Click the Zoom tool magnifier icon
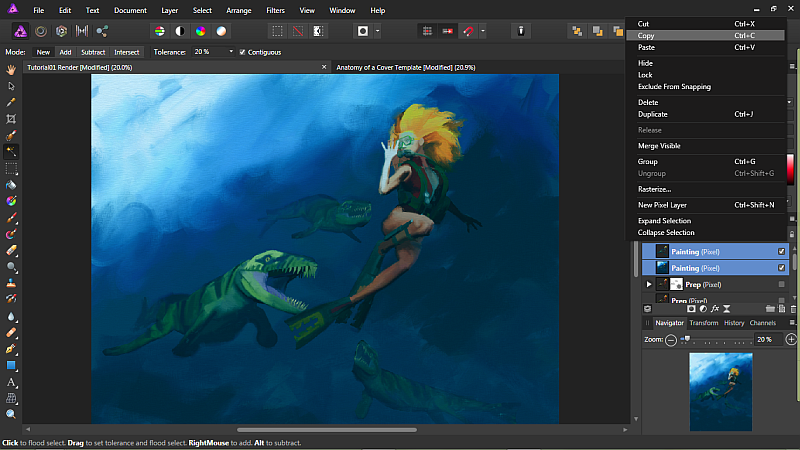This screenshot has height=450, width=800. click(x=11, y=413)
